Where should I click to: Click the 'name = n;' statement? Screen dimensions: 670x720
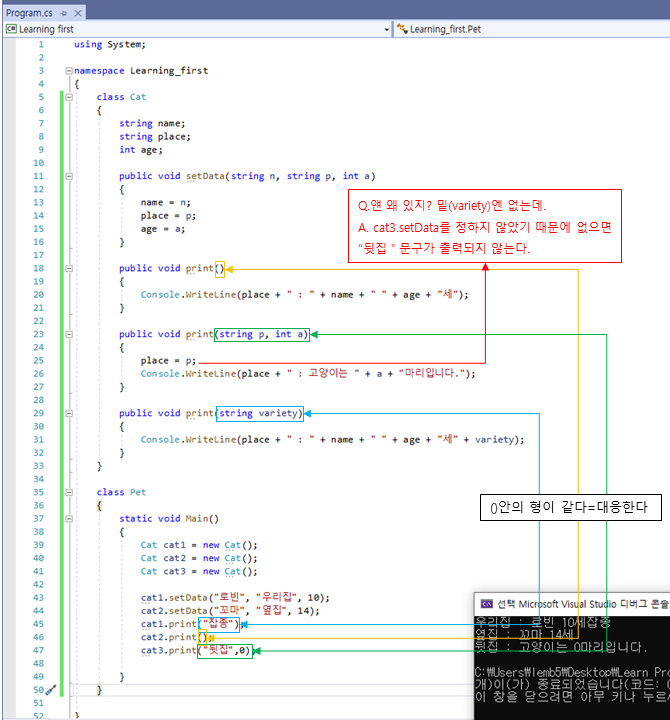tap(165, 202)
